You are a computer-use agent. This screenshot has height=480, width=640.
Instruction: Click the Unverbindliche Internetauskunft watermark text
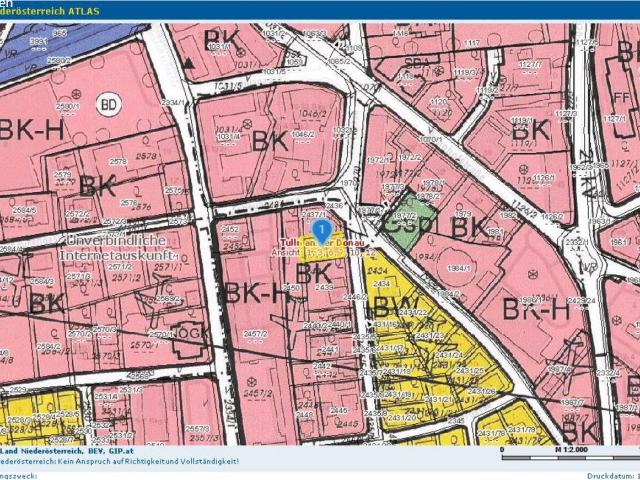pos(116,249)
